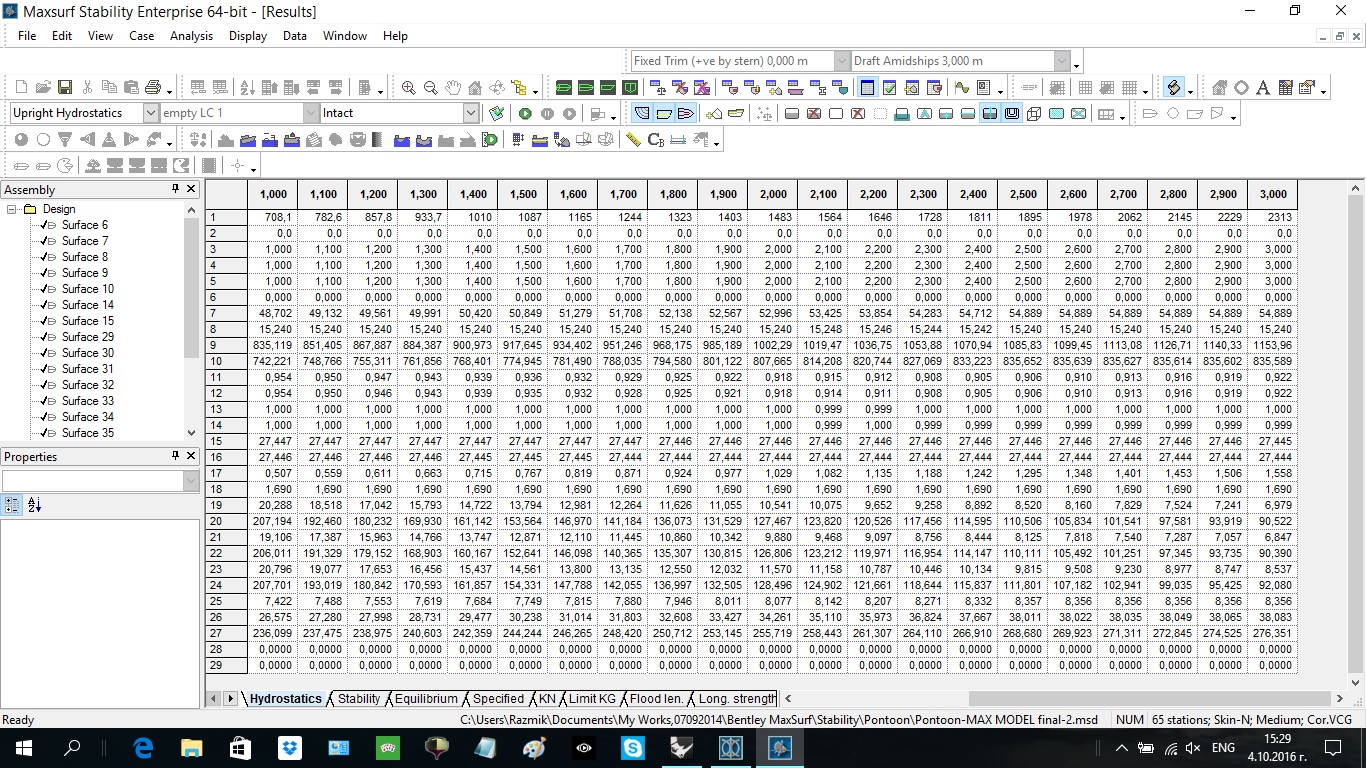Switch to the Equilibrium results tab
The width and height of the screenshot is (1366, 768).
pyautogui.click(x=426, y=699)
